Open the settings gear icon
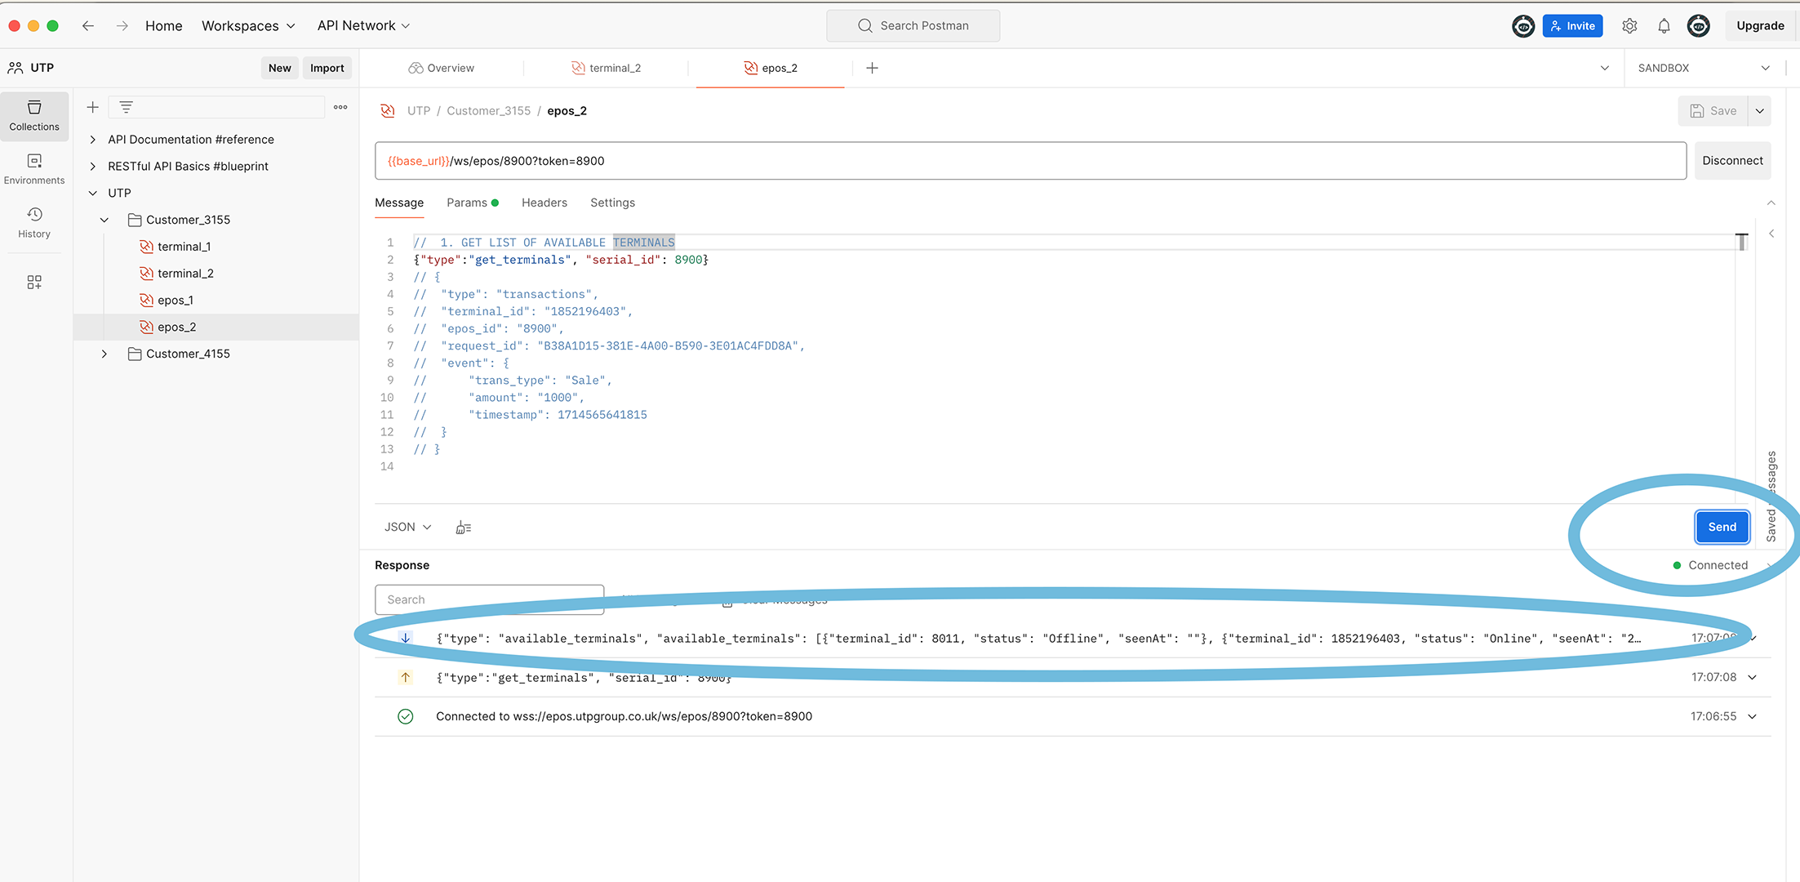1800x882 pixels. [1629, 26]
